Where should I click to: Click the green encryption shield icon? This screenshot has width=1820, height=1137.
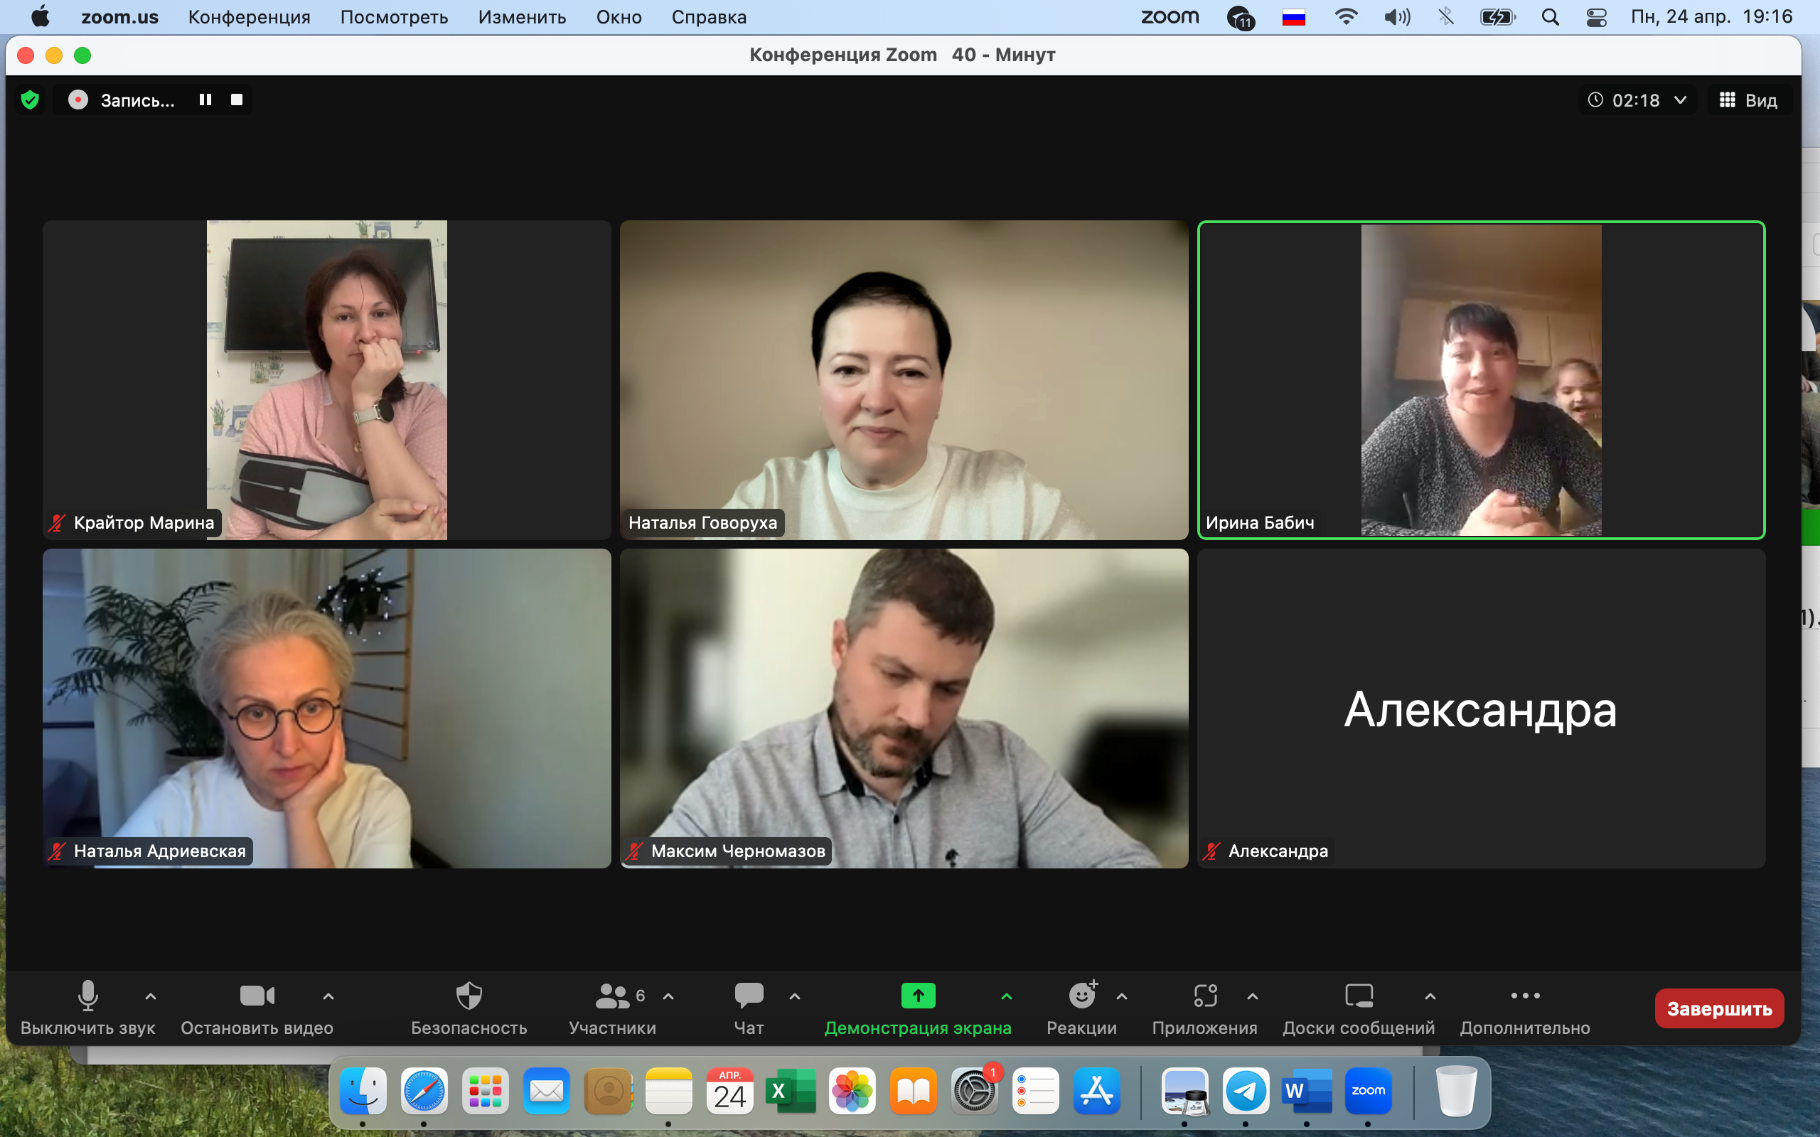(30, 100)
